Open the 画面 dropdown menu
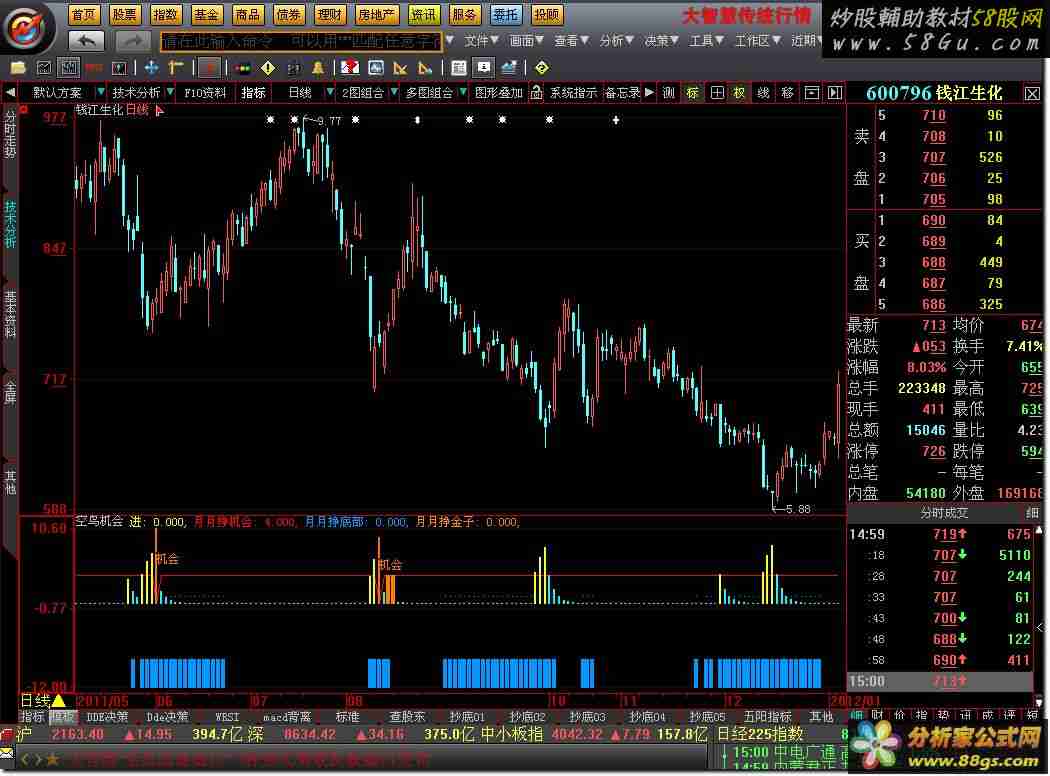This screenshot has height=776, width=1050. [x=526, y=42]
